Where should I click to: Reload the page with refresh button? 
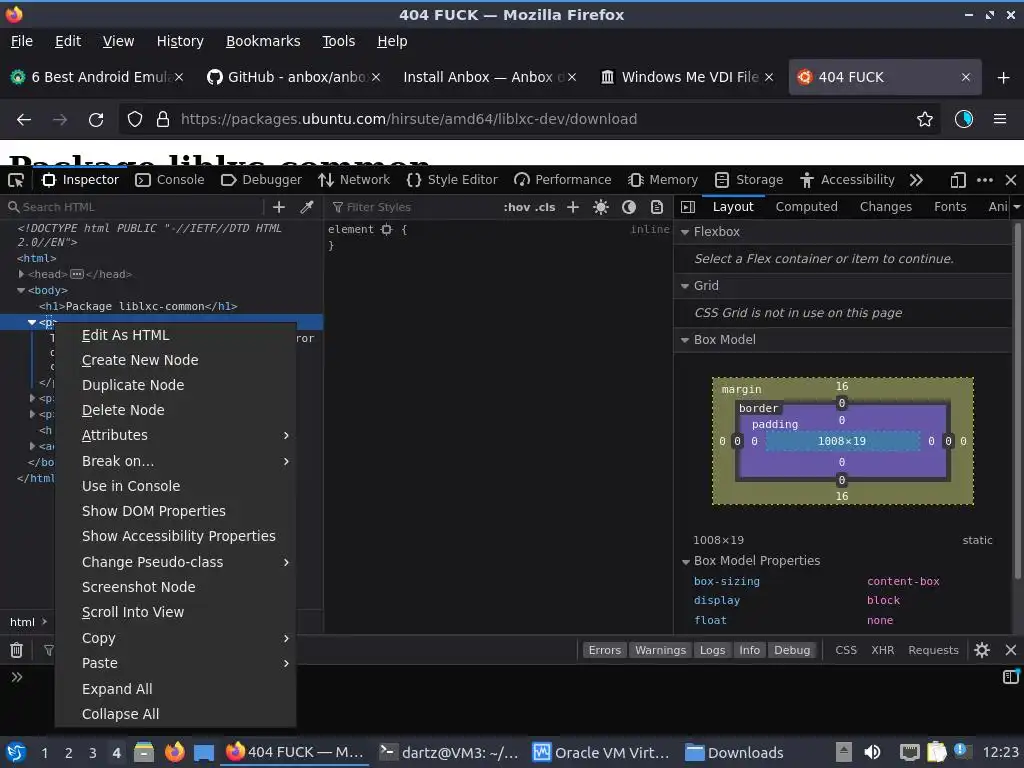pos(96,120)
